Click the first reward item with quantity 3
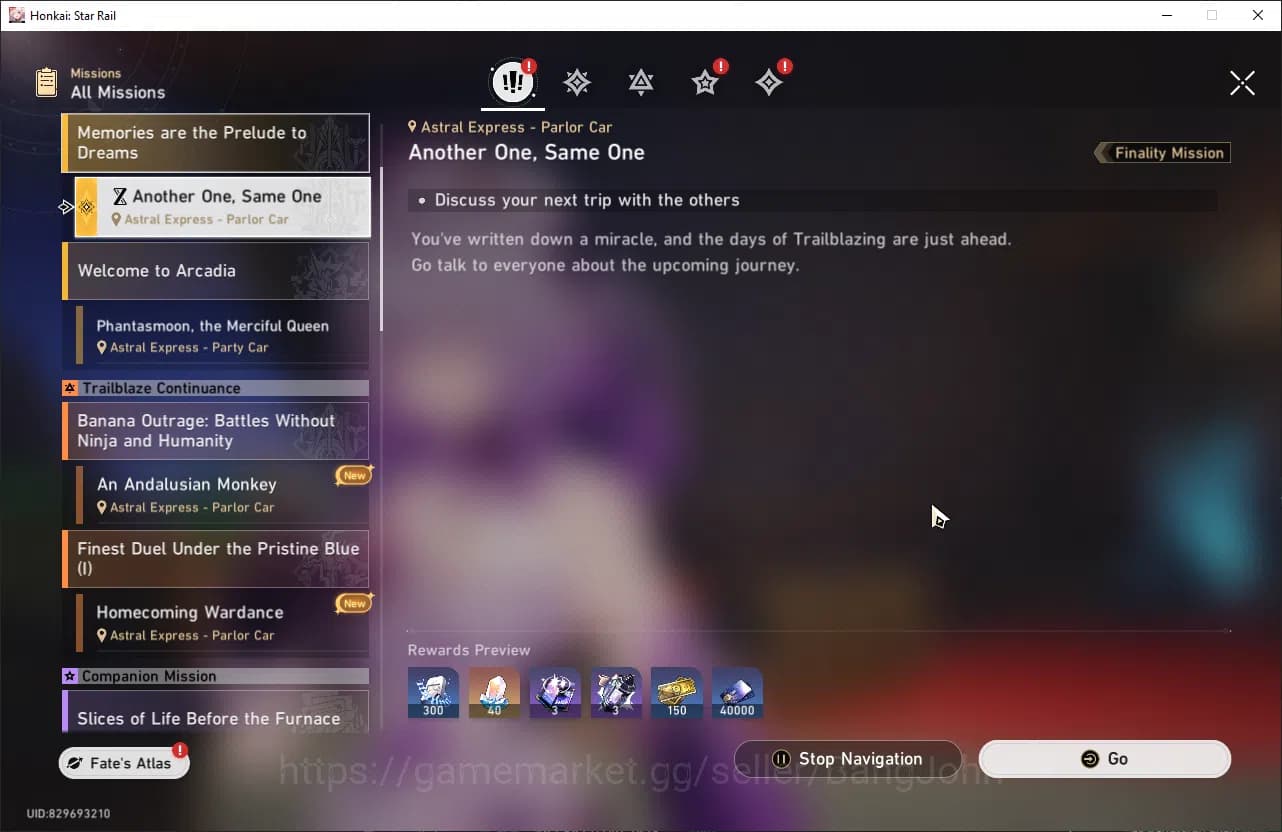This screenshot has width=1282, height=832. click(x=555, y=693)
